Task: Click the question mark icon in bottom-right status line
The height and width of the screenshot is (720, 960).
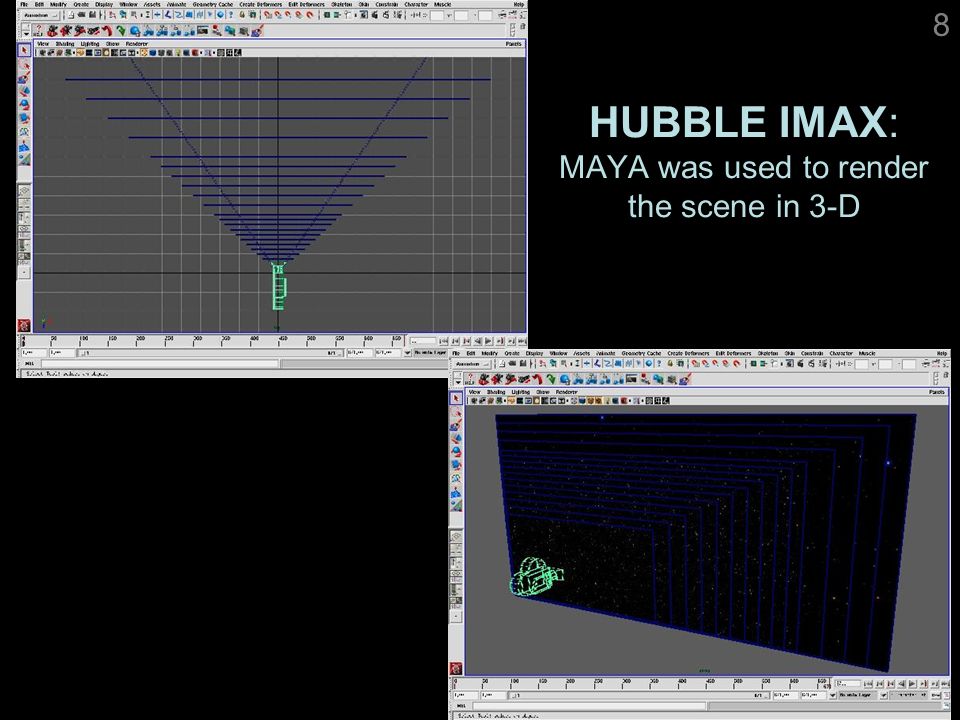Action: [659, 363]
